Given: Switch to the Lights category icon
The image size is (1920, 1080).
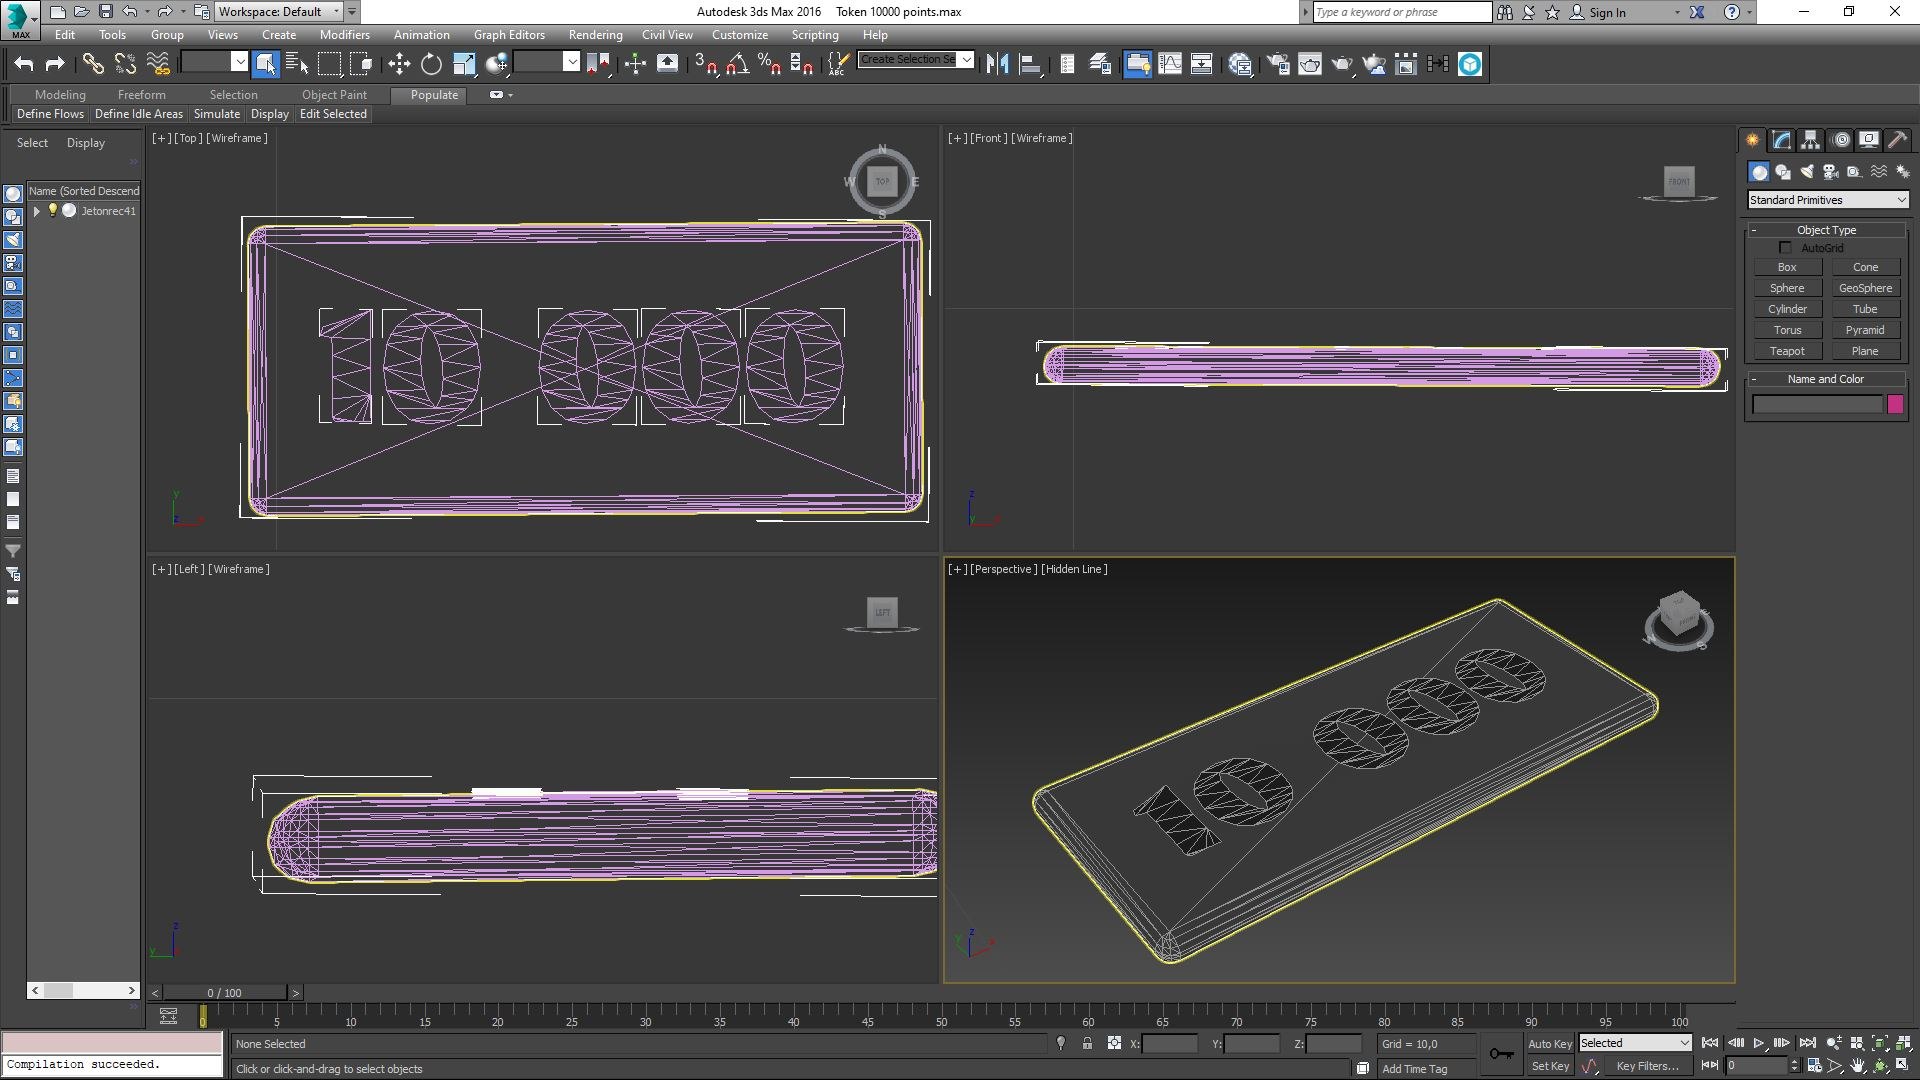Looking at the screenshot, I should (1806, 172).
